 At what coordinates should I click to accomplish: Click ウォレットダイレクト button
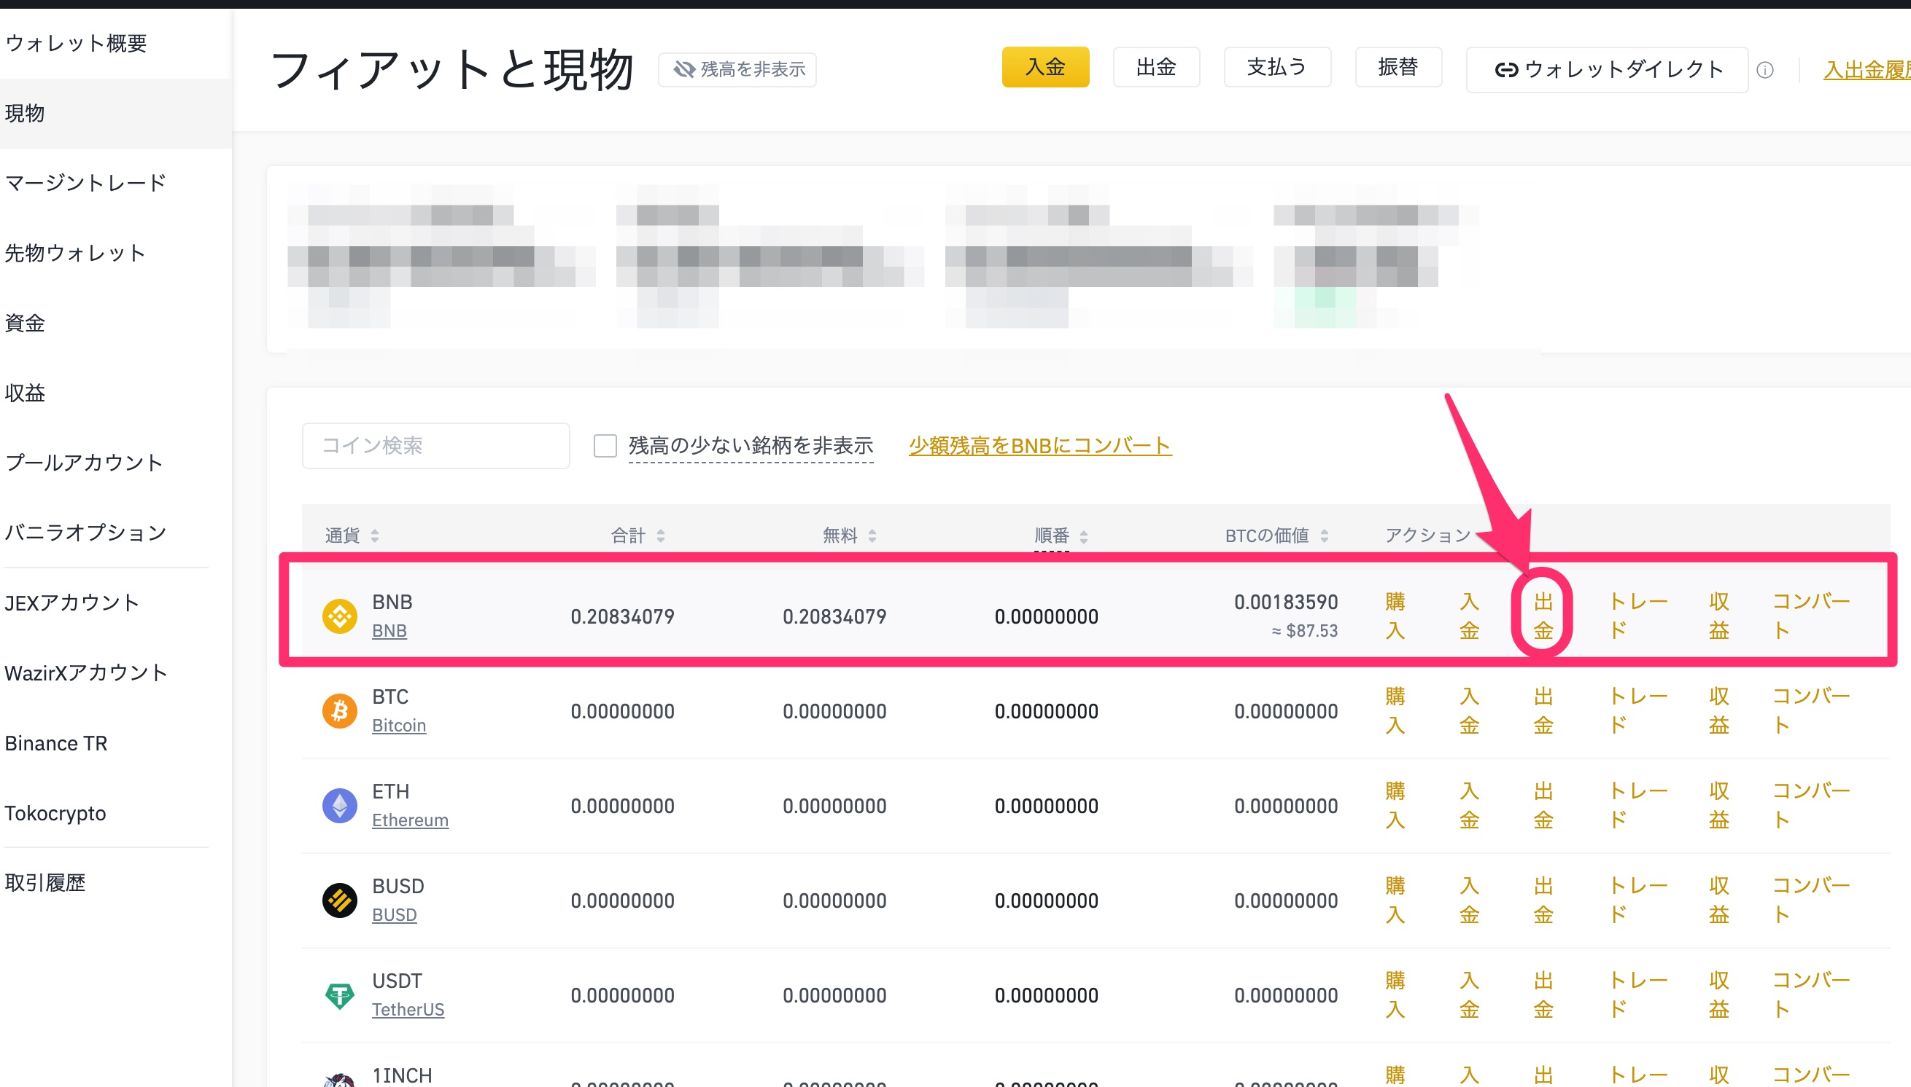(1607, 69)
